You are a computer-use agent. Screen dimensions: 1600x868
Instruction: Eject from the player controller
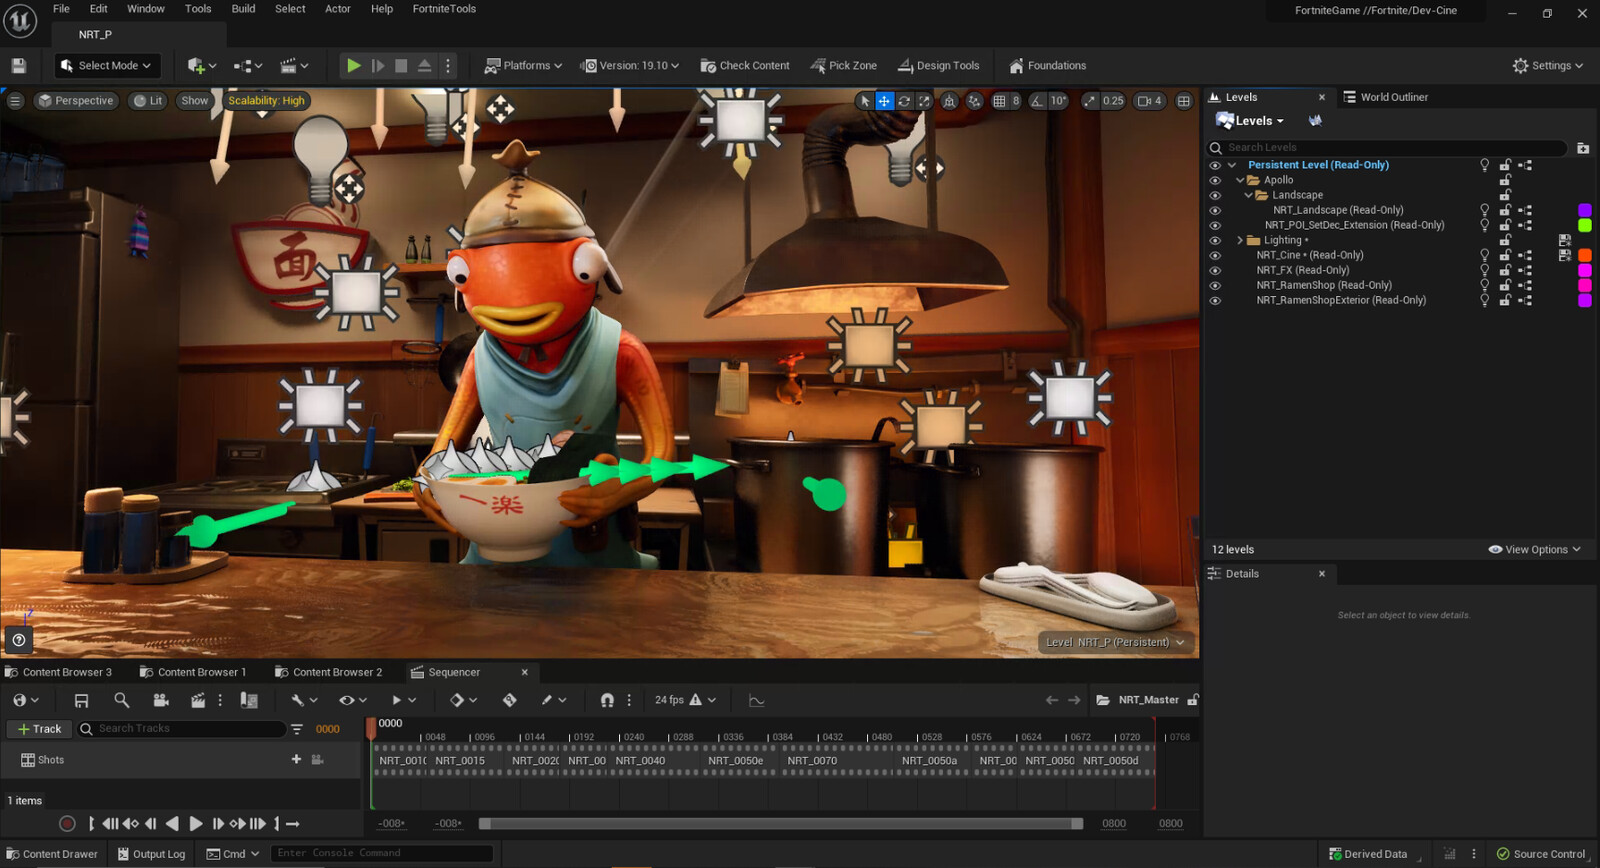click(424, 66)
